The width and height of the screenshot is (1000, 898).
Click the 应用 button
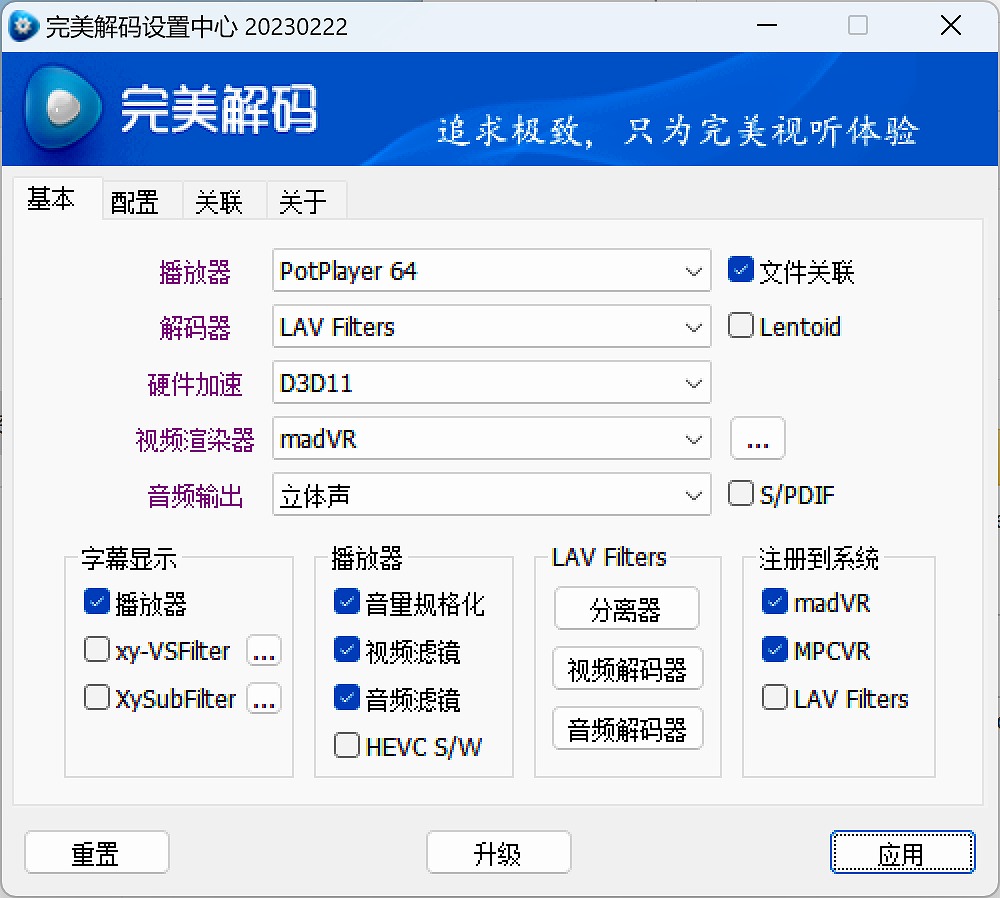(902, 853)
